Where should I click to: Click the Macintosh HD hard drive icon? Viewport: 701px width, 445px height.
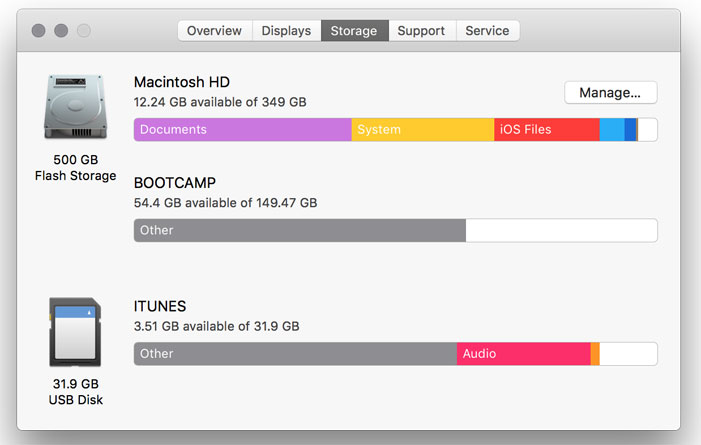pos(76,106)
